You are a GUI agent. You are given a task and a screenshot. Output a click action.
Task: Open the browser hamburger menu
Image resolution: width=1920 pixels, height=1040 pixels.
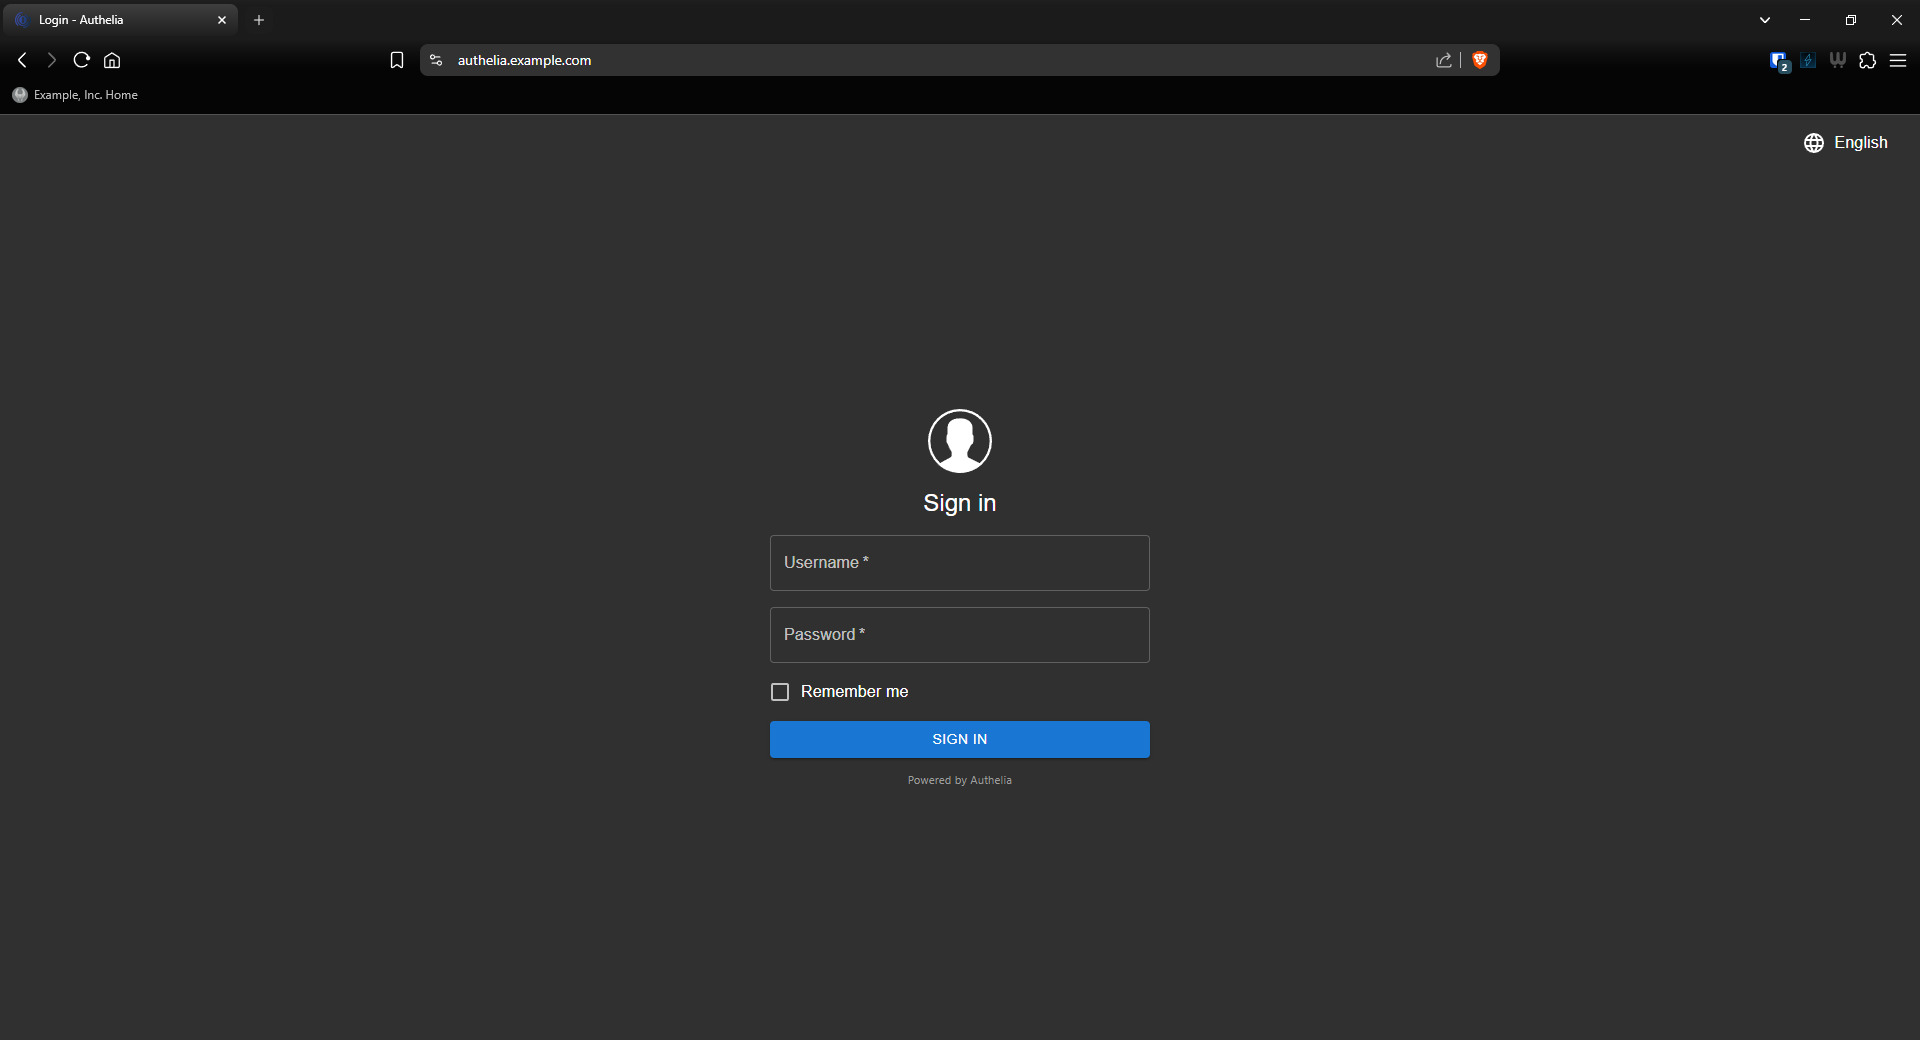[1898, 60]
